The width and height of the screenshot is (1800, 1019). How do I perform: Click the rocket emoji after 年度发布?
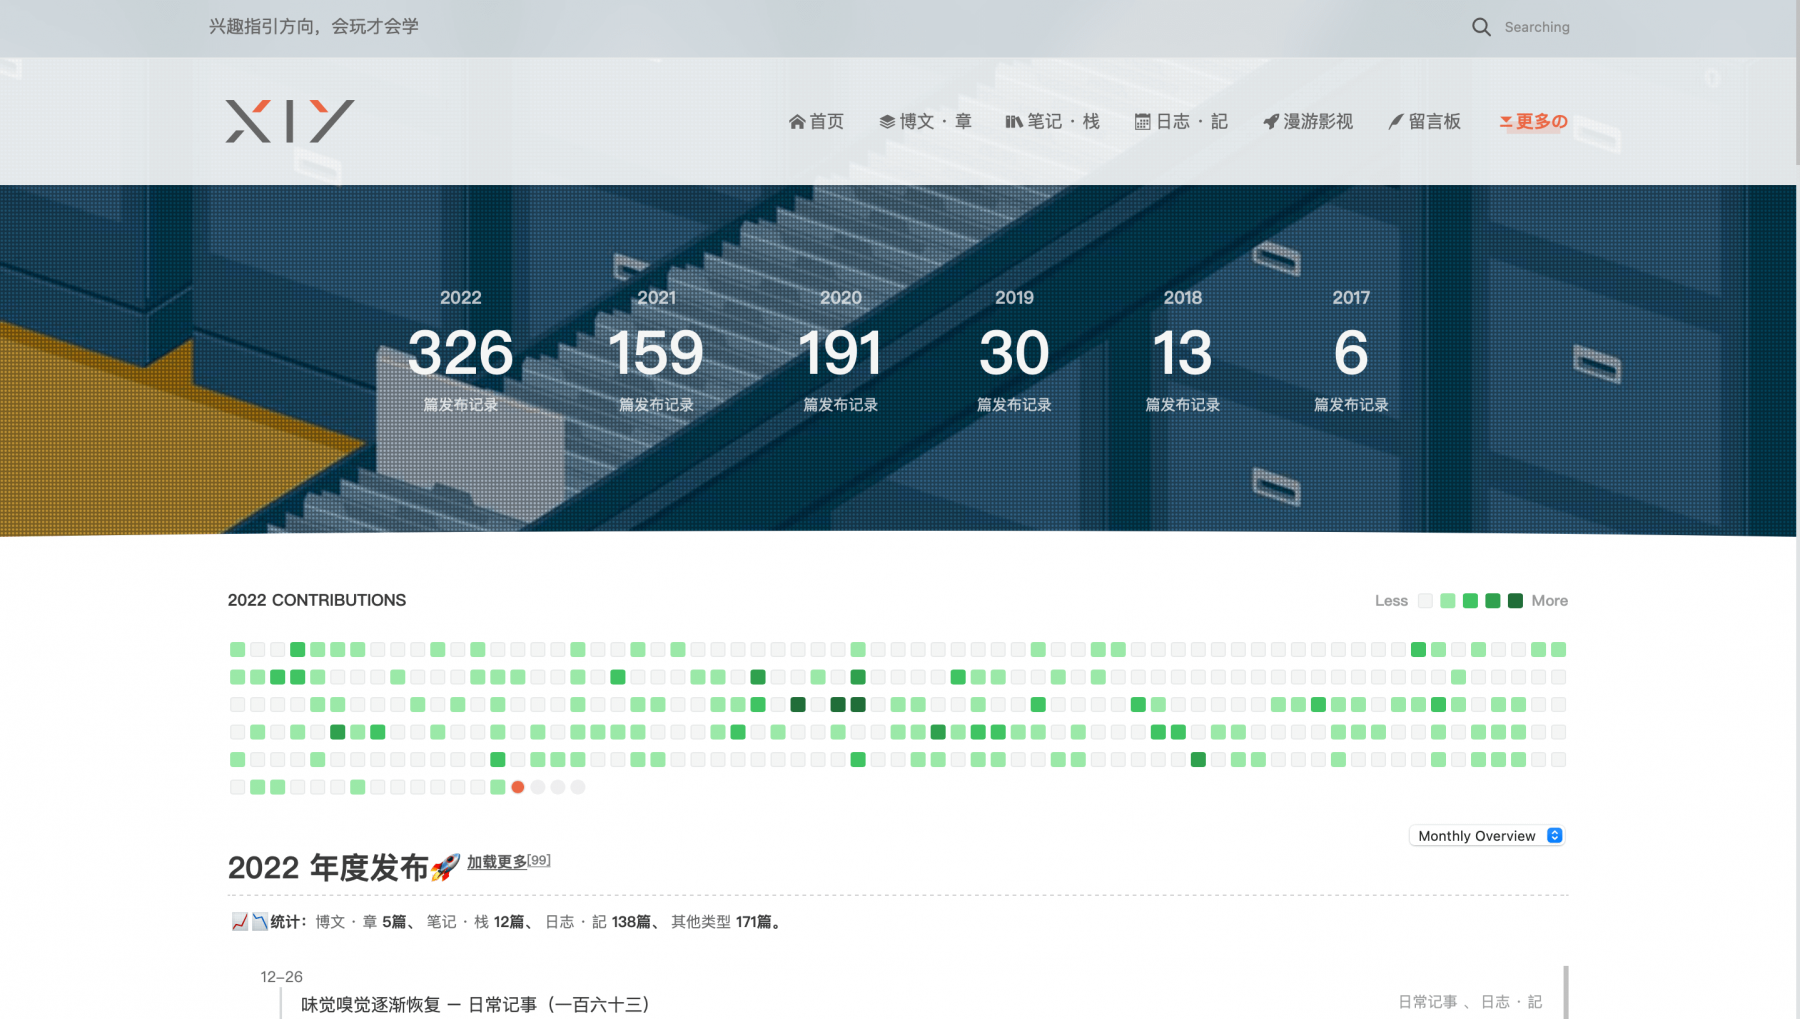click(x=446, y=867)
